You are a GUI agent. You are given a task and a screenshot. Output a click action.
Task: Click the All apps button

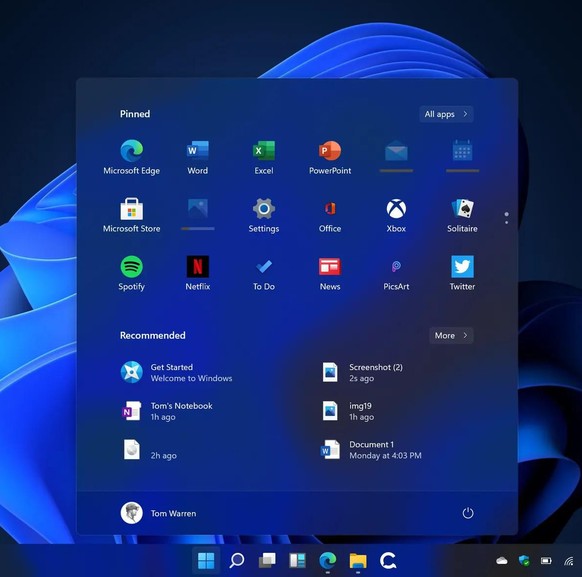coord(447,114)
